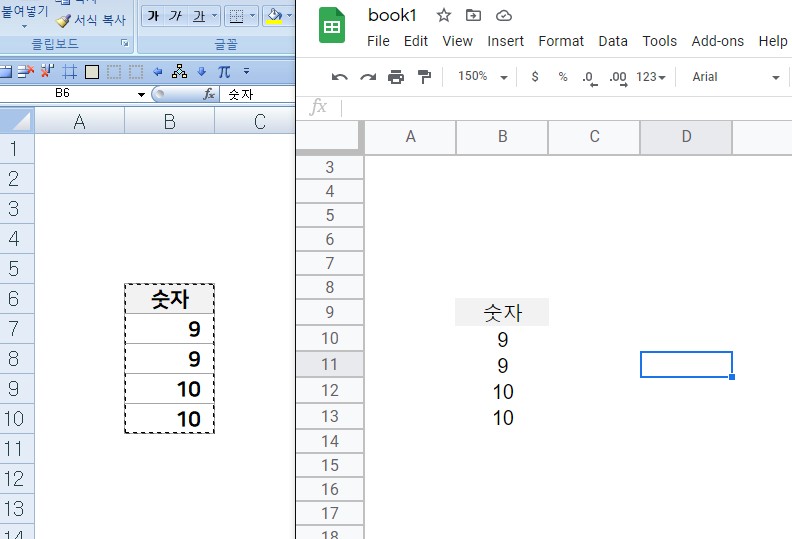The image size is (792, 539).
Task: Click Excel select-all corner triangle
Action: (17, 121)
